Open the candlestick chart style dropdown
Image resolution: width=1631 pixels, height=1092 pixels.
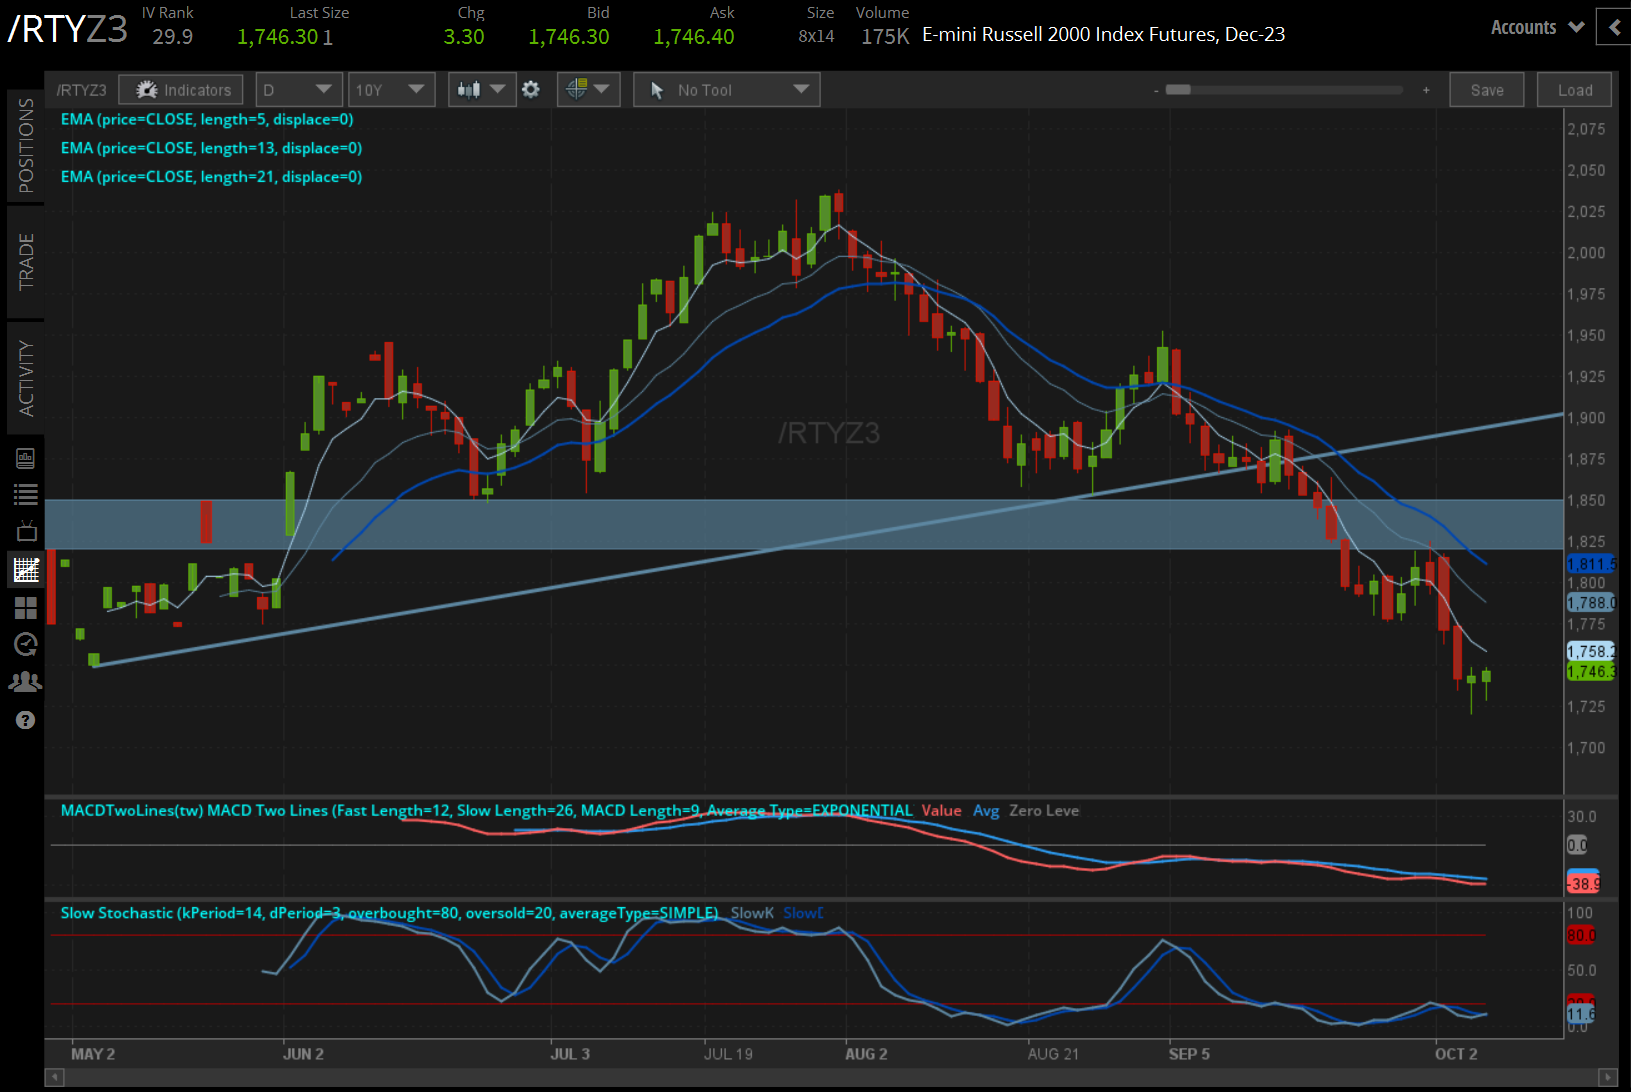coord(481,90)
